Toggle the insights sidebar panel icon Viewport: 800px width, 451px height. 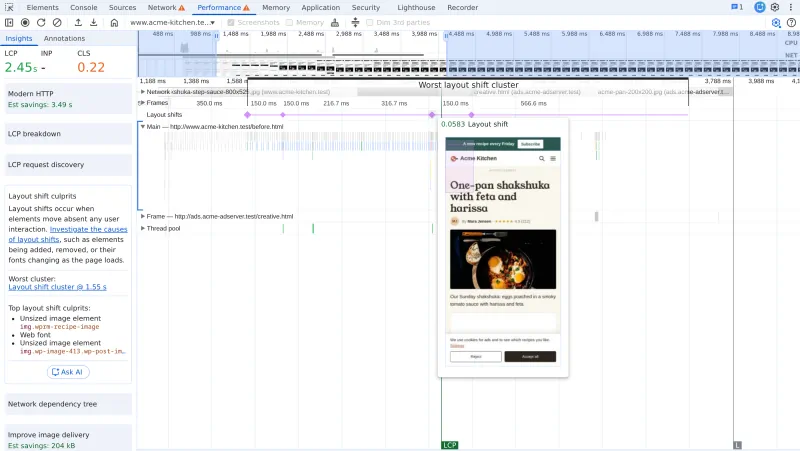(x=9, y=22)
